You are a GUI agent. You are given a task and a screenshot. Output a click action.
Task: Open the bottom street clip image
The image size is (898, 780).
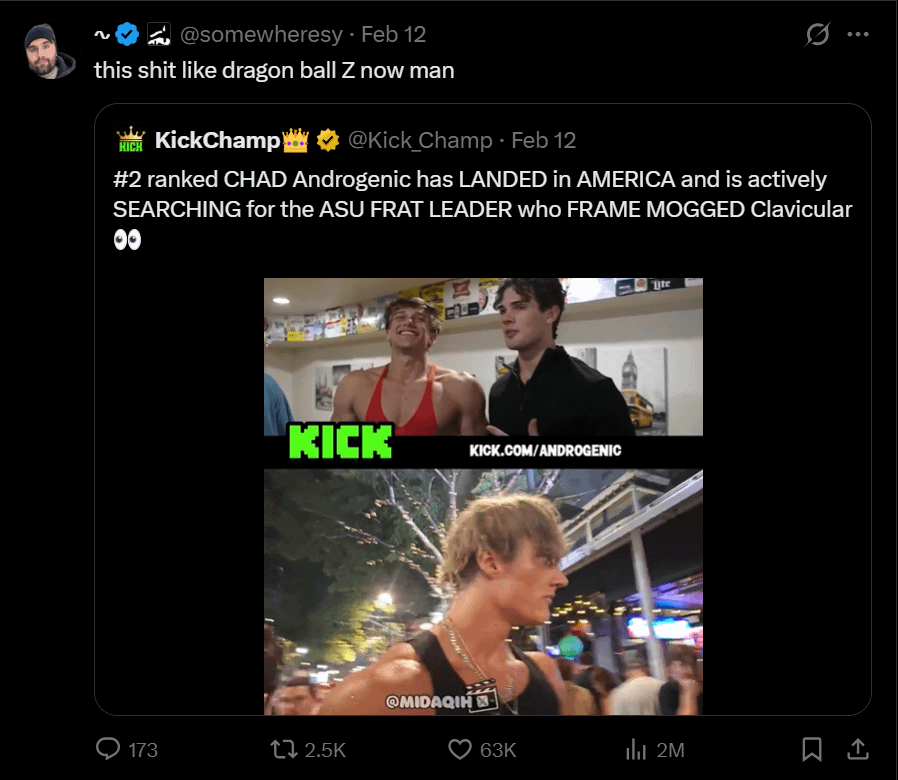click(x=483, y=592)
